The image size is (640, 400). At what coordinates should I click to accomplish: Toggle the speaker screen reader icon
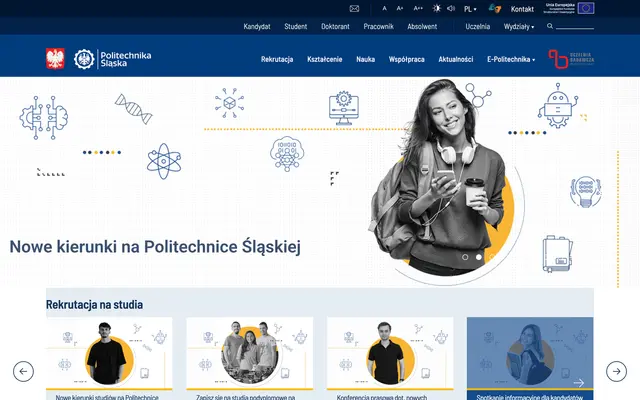(x=451, y=9)
